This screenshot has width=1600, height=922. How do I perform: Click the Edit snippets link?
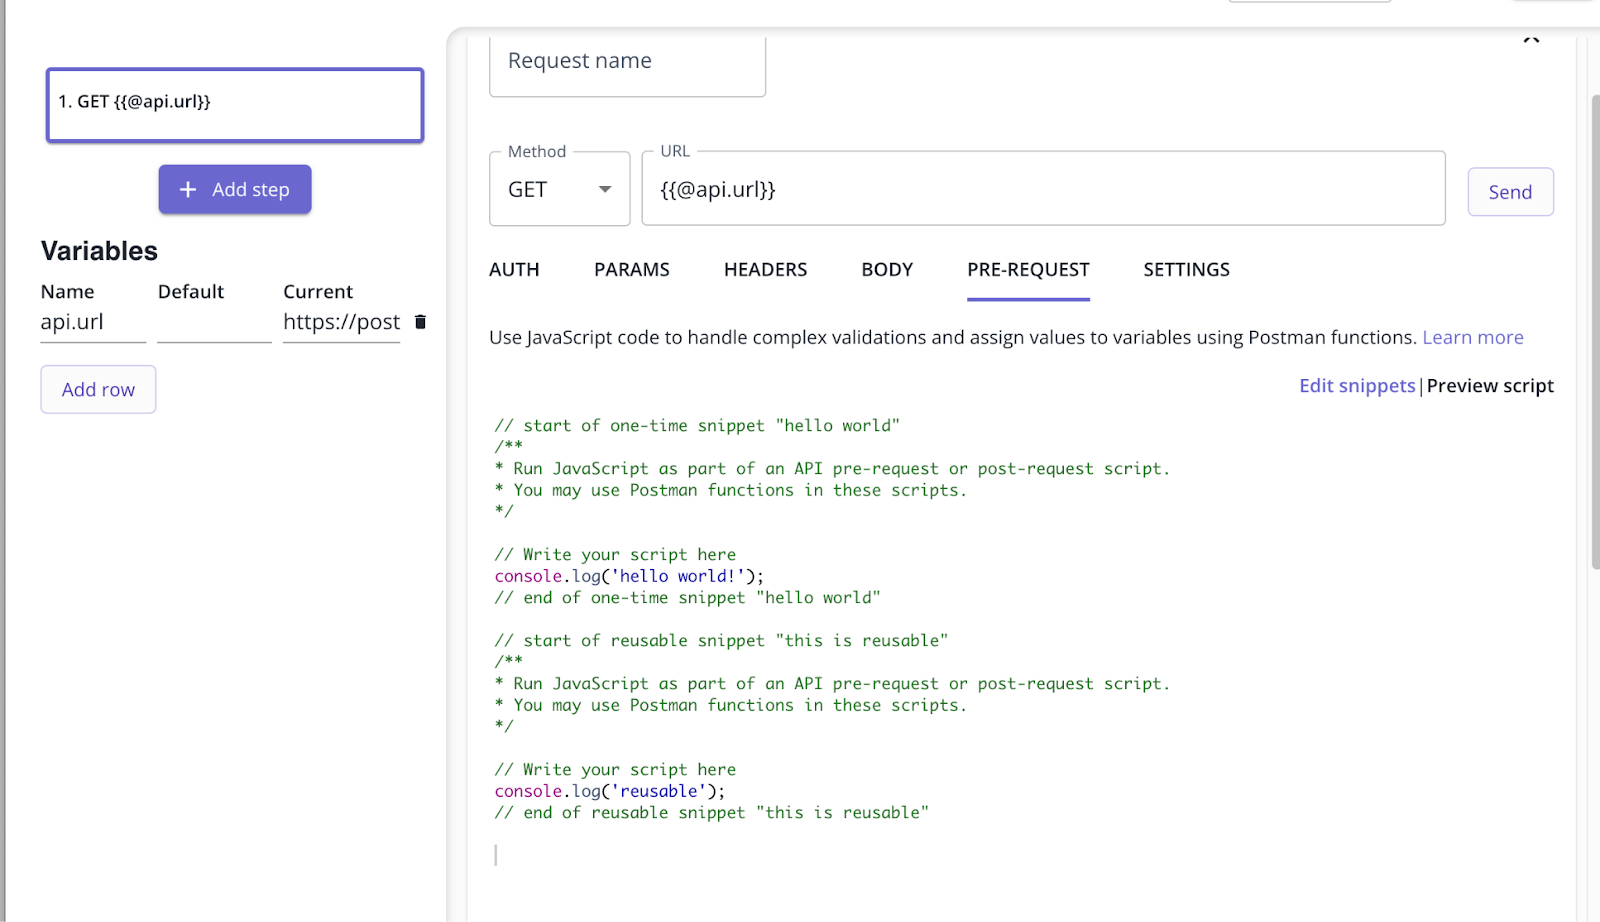[x=1356, y=386]
